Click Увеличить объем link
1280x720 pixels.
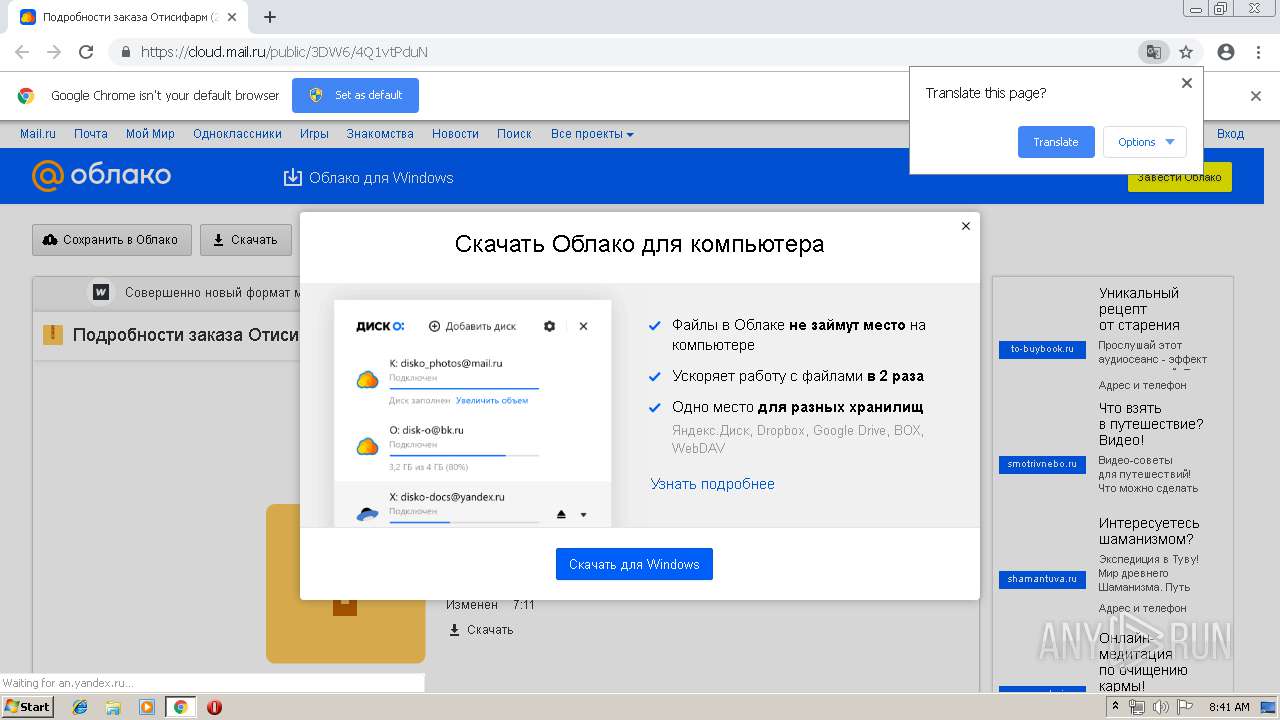point(492,400)
